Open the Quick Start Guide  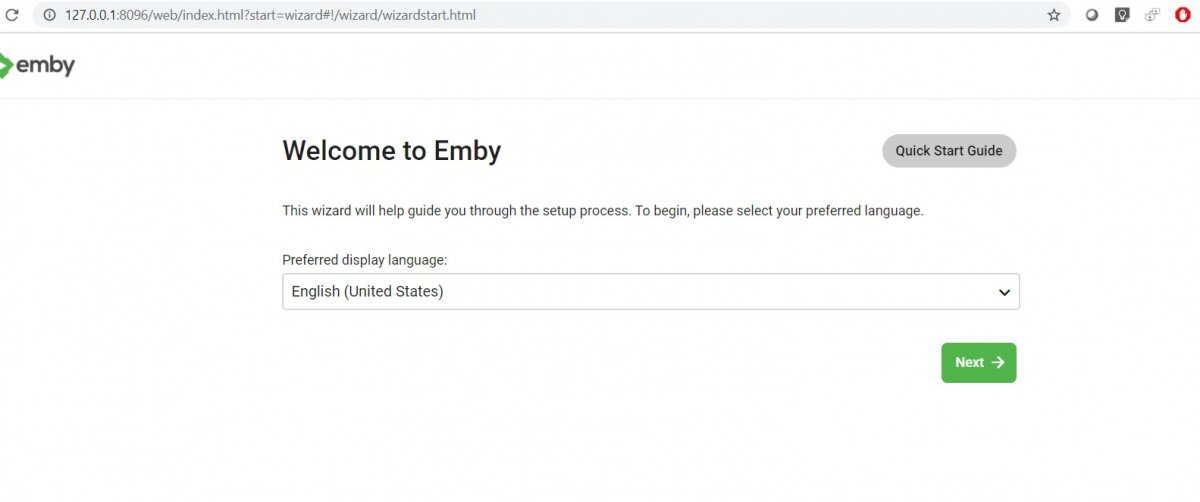pos(948,151)
